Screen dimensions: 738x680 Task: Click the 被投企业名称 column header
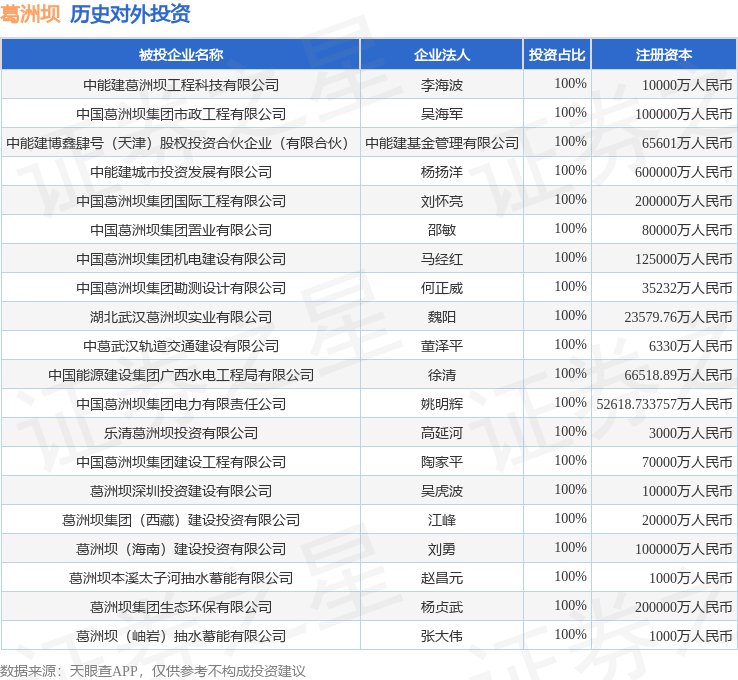pyautogui.click(x=181, y=55)
